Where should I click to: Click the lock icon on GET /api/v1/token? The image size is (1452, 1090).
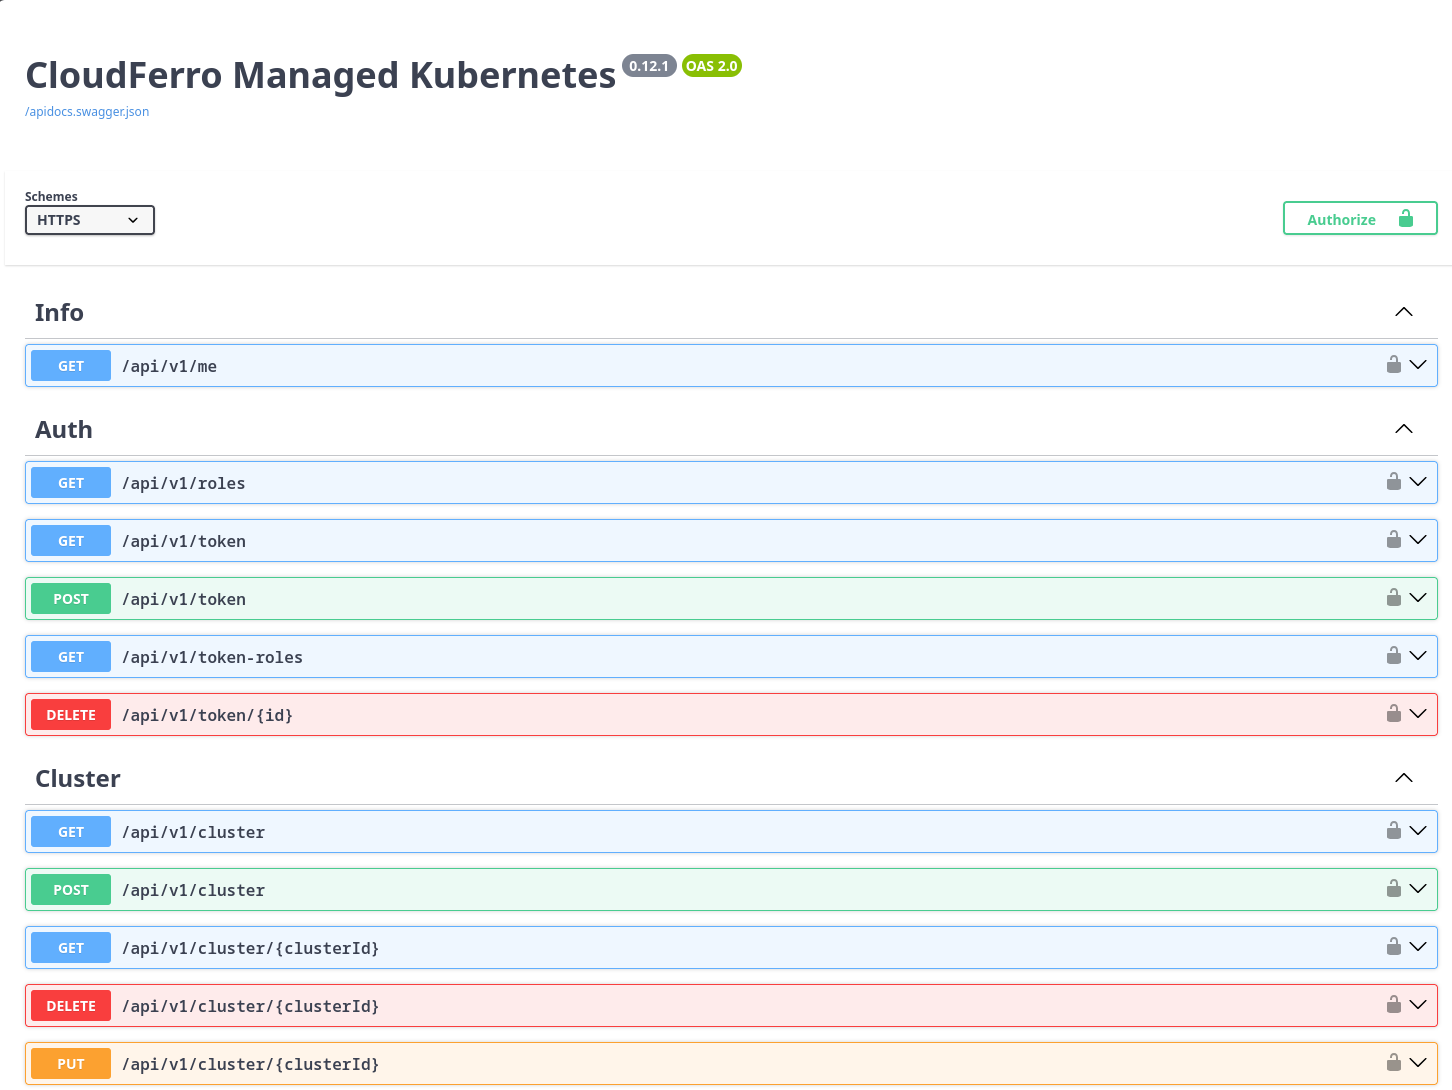click(x=1394, y=539)
